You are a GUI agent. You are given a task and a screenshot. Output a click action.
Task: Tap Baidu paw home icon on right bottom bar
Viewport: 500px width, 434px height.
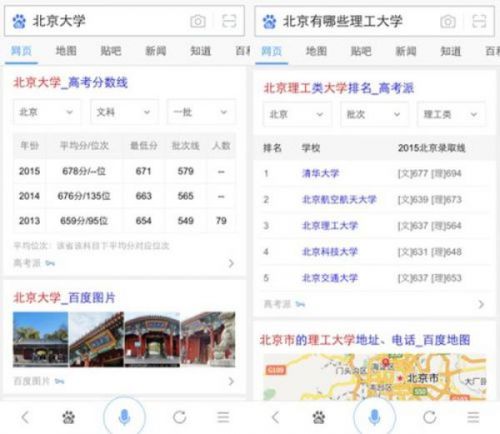click(319, 417)
